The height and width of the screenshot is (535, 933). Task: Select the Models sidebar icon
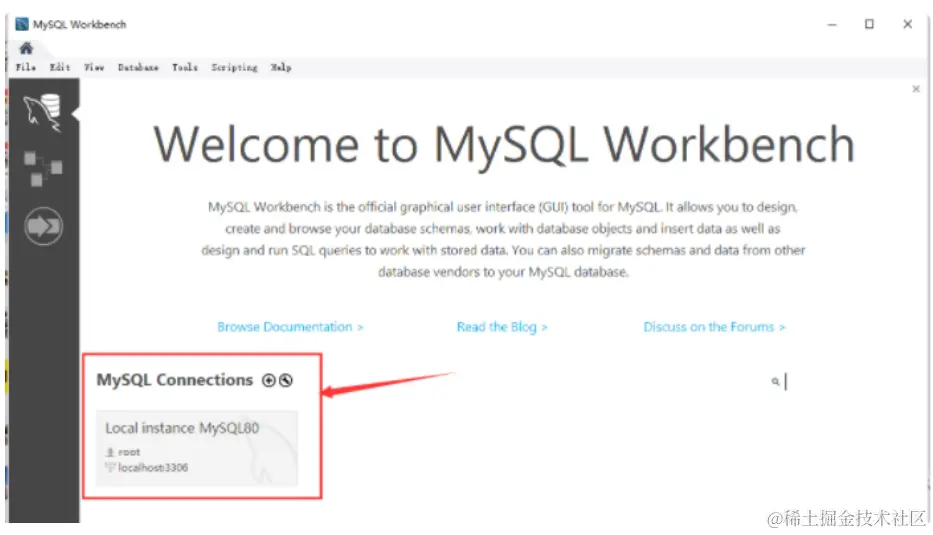click(43, 168)
